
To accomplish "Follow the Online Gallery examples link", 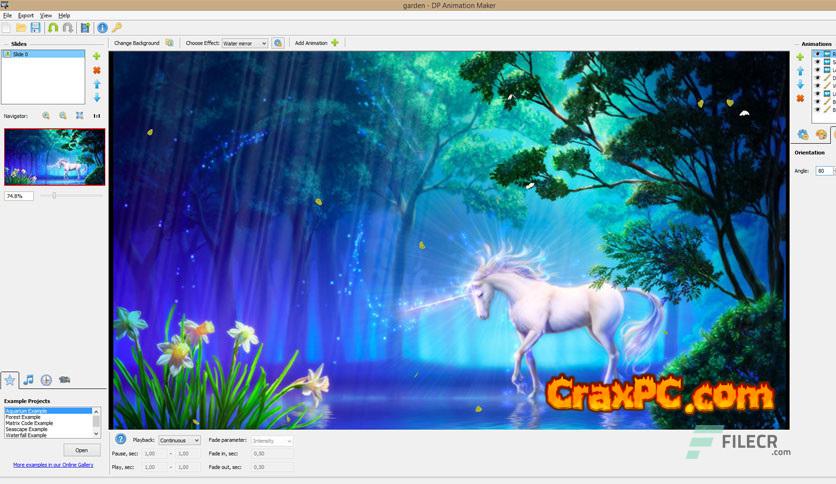I will [x=53, y=465].
